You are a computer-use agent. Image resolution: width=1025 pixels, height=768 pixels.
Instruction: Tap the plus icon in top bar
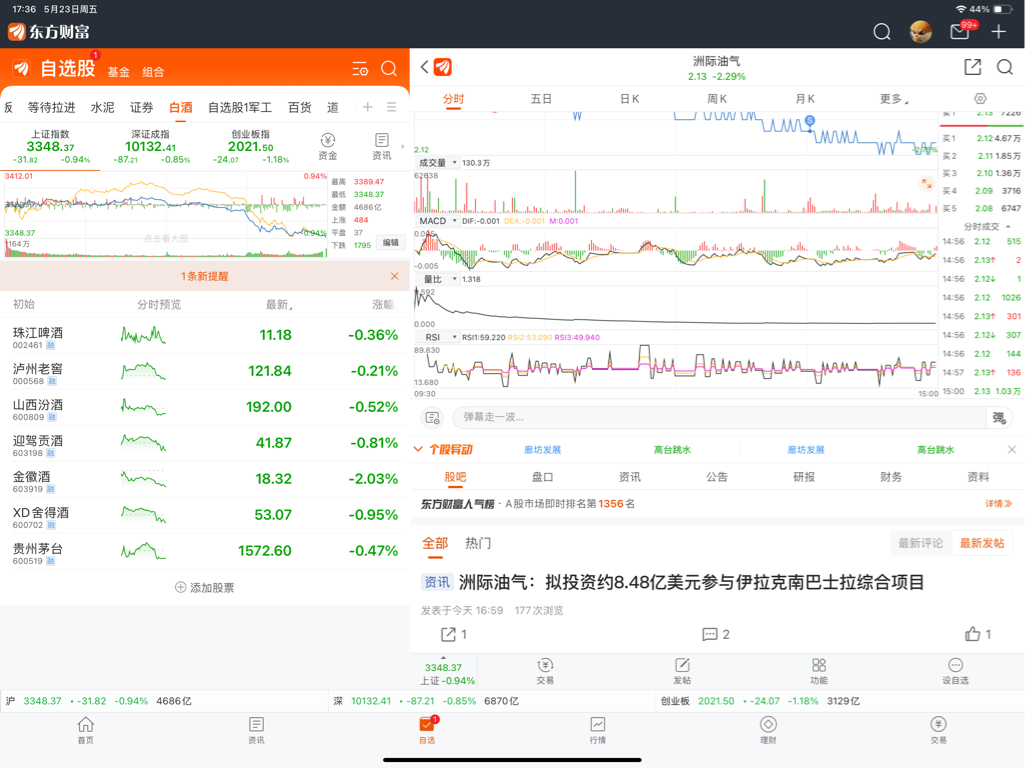click(998, 31)
